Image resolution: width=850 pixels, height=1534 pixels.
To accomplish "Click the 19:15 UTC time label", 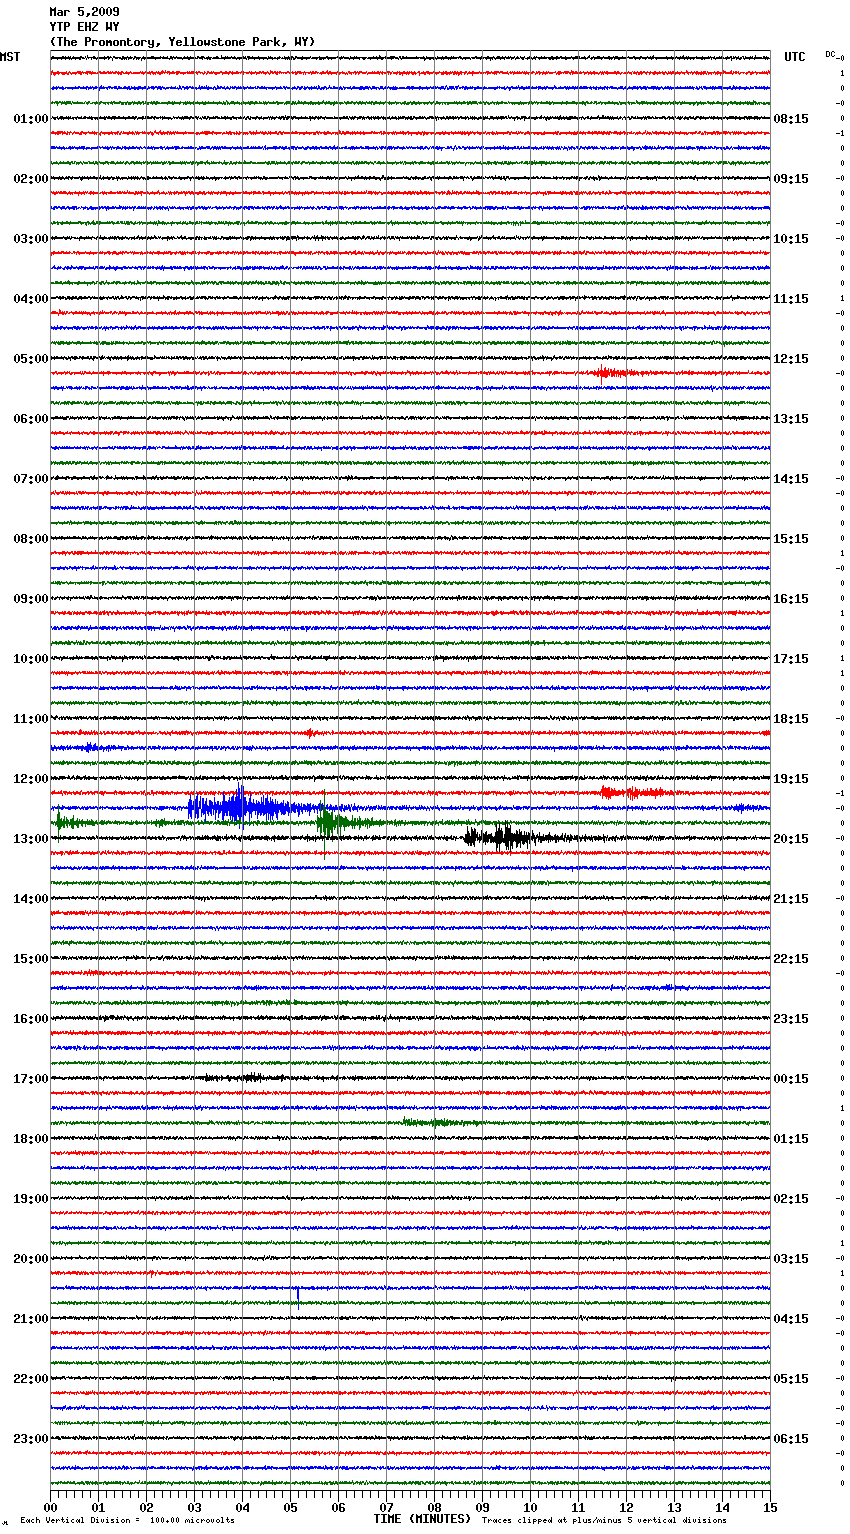I will tap(791, 779).
